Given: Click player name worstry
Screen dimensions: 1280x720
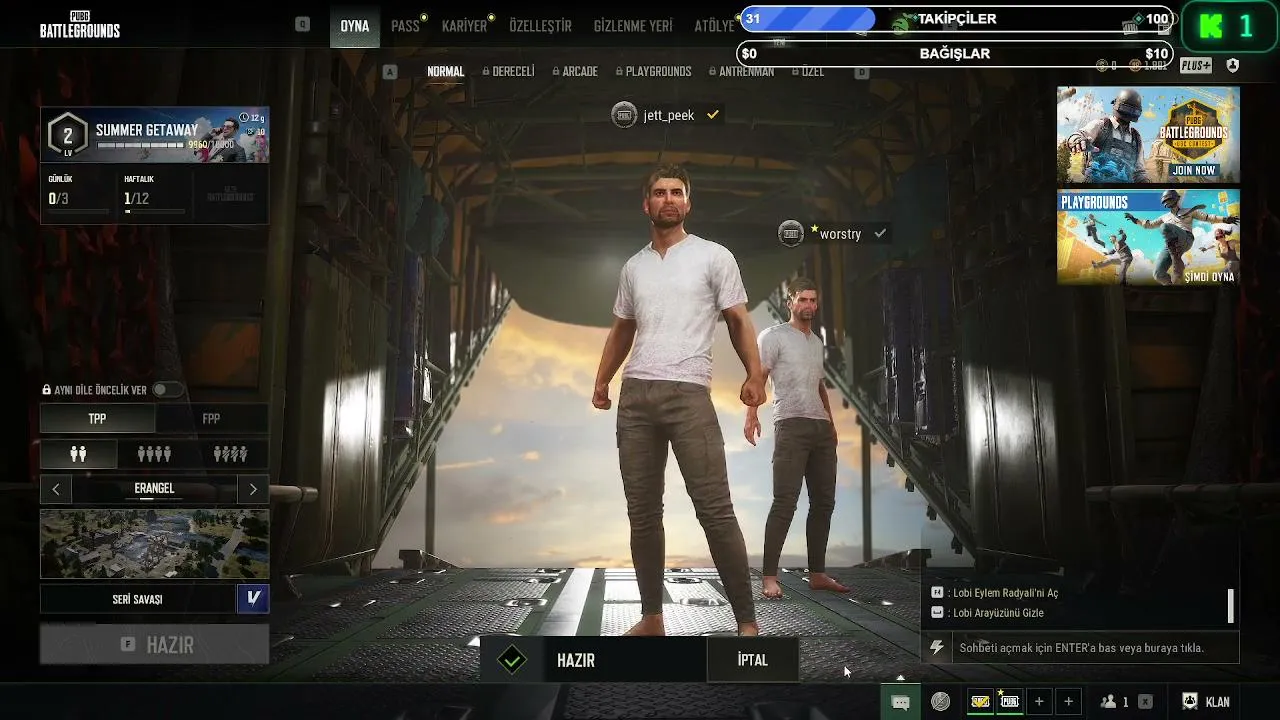Looking at the screenshot, I should (x=840, y=234).
